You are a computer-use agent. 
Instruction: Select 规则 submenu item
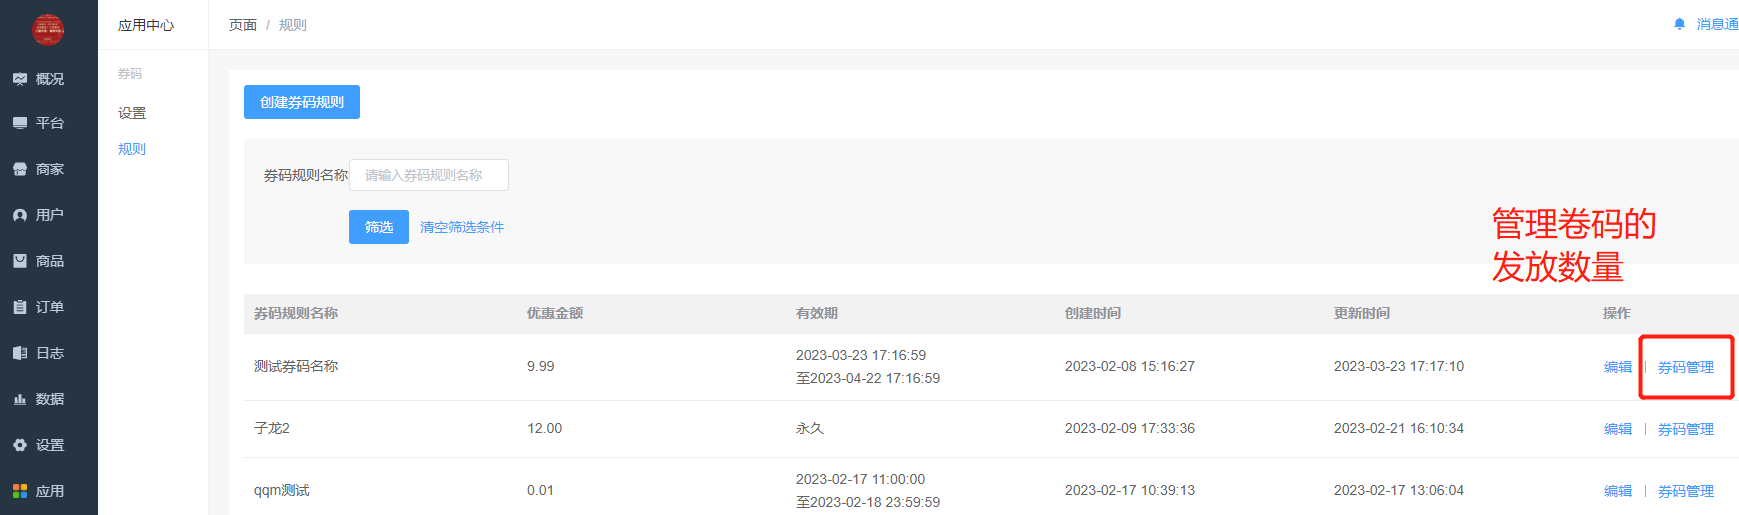[132, 149]
